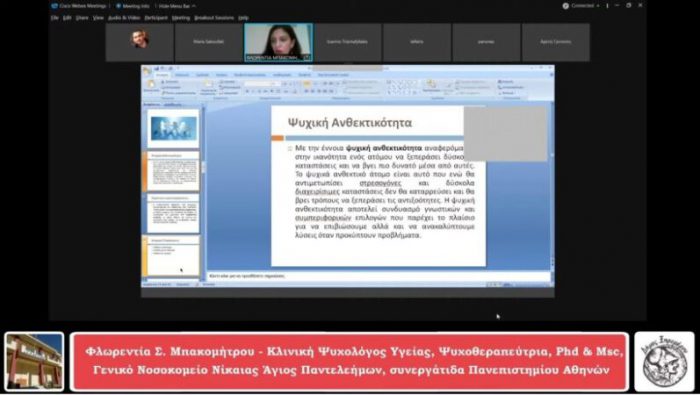Click the hospital building image in banner

[34, 362]
